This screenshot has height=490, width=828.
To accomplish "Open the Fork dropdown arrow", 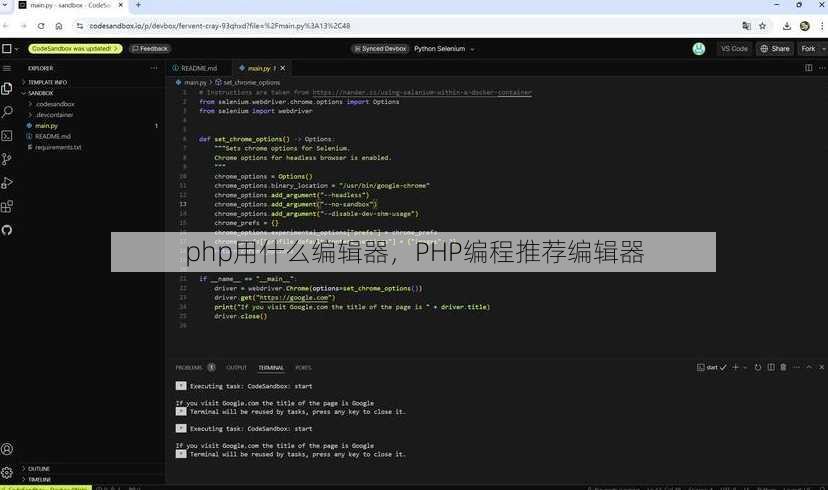I will click(x=824, y=49).
